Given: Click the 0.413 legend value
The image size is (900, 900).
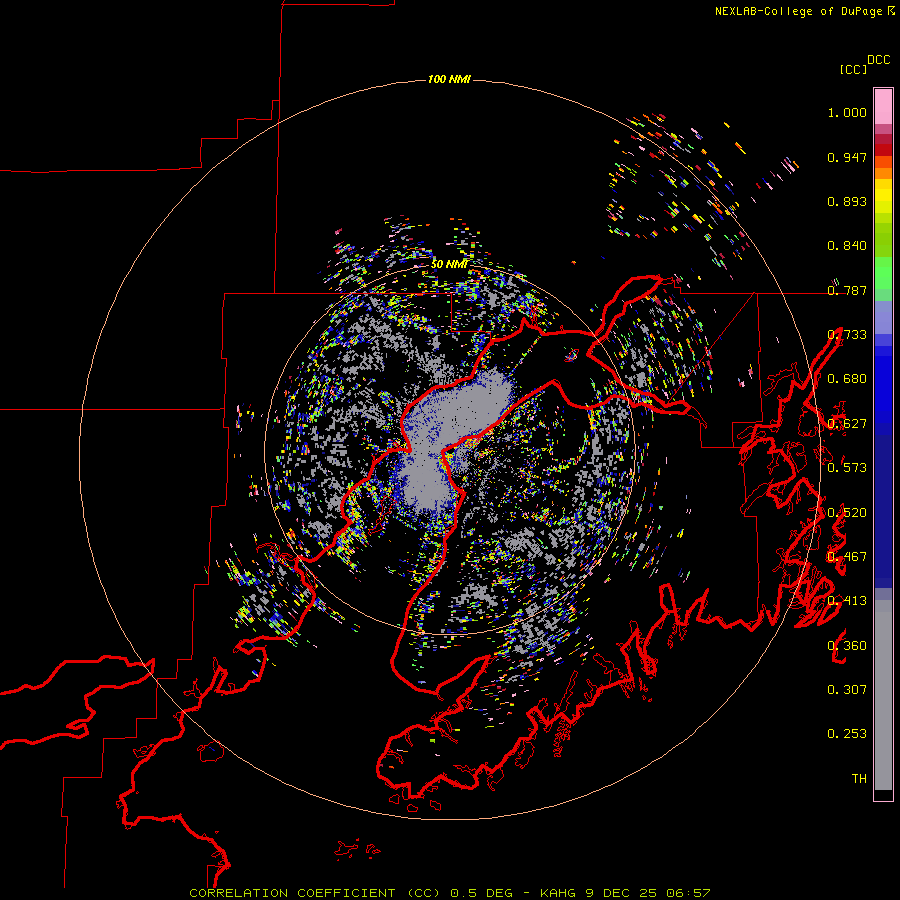Looking at the screenshot, I should tap(847, 601).
